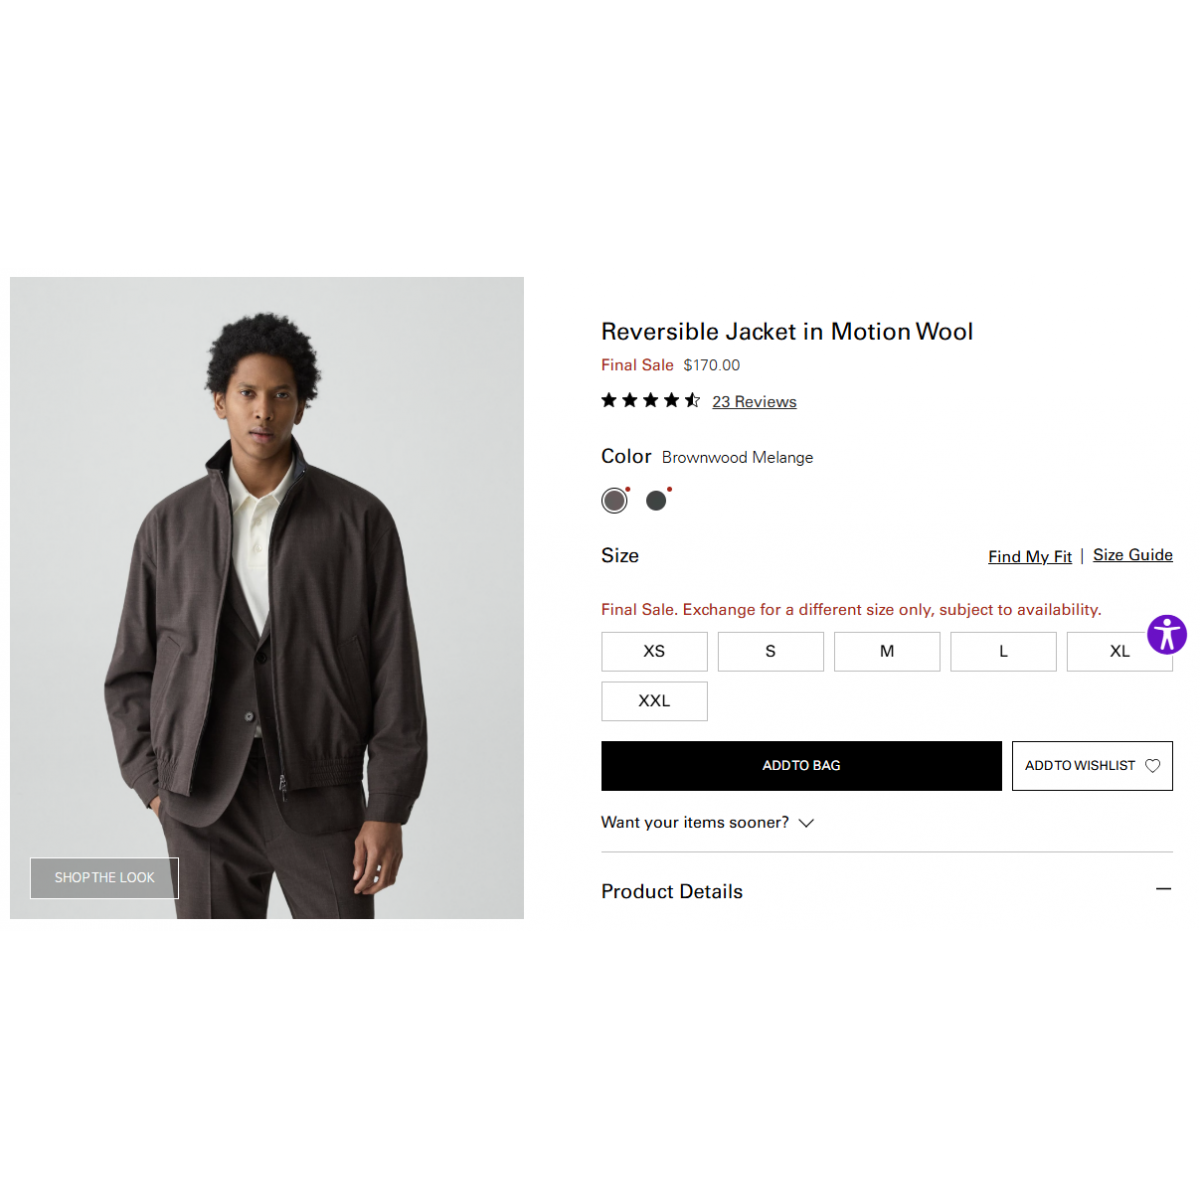Open the Size Guide link

click(x=1132, y=555)
